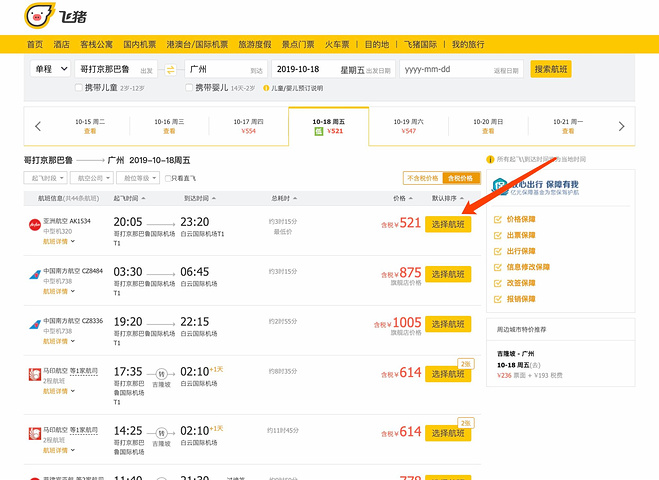The width and height of the screenshot is (659, 480).
Task: Swap departure and arrival cities
Action: 170,69
